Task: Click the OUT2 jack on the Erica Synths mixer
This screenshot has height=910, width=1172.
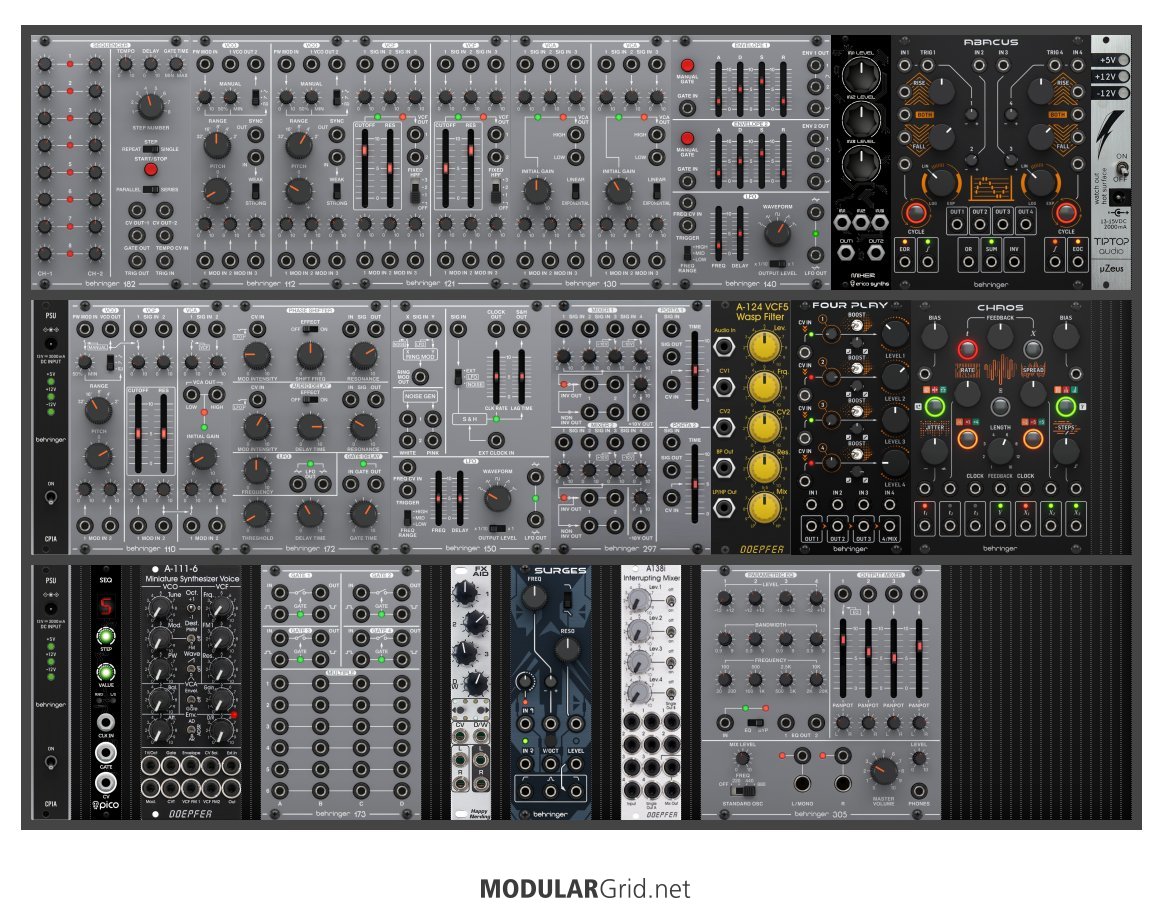Action: tap(875, 253)
